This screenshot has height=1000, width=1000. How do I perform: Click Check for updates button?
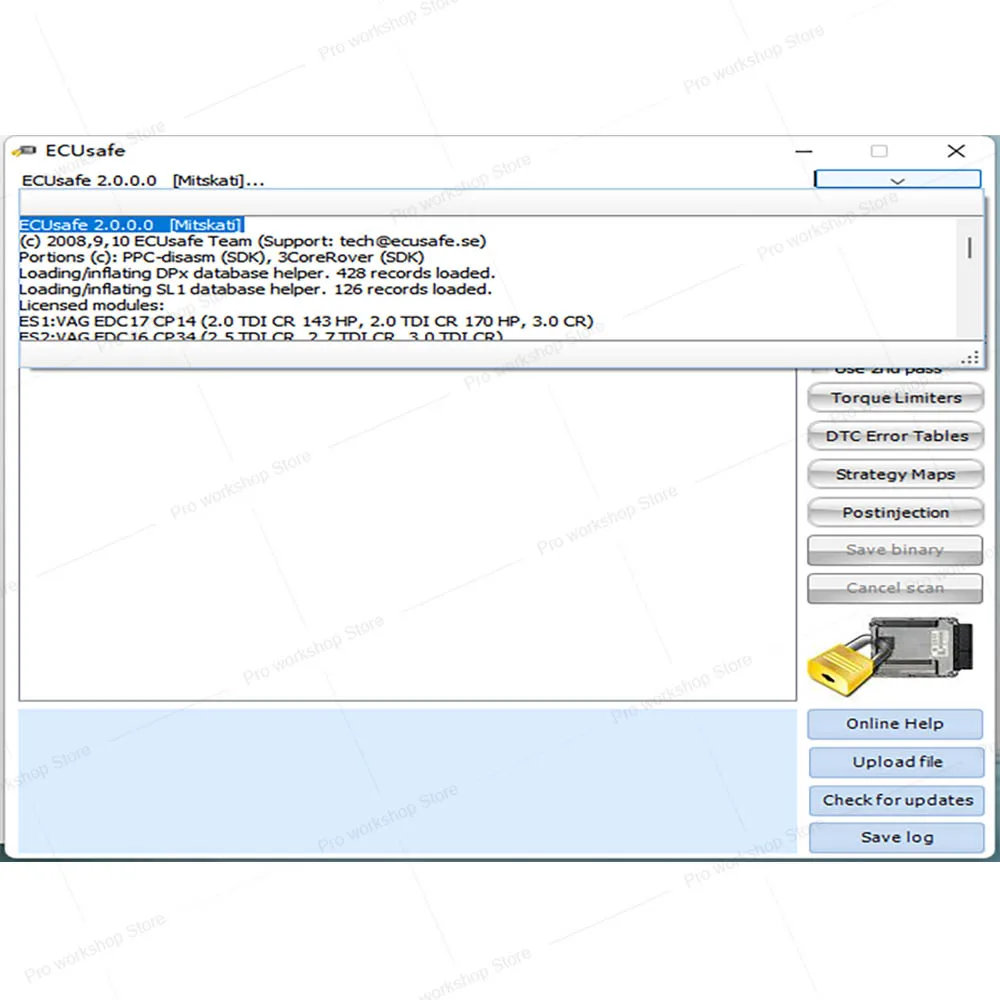[x=897, y=800]
